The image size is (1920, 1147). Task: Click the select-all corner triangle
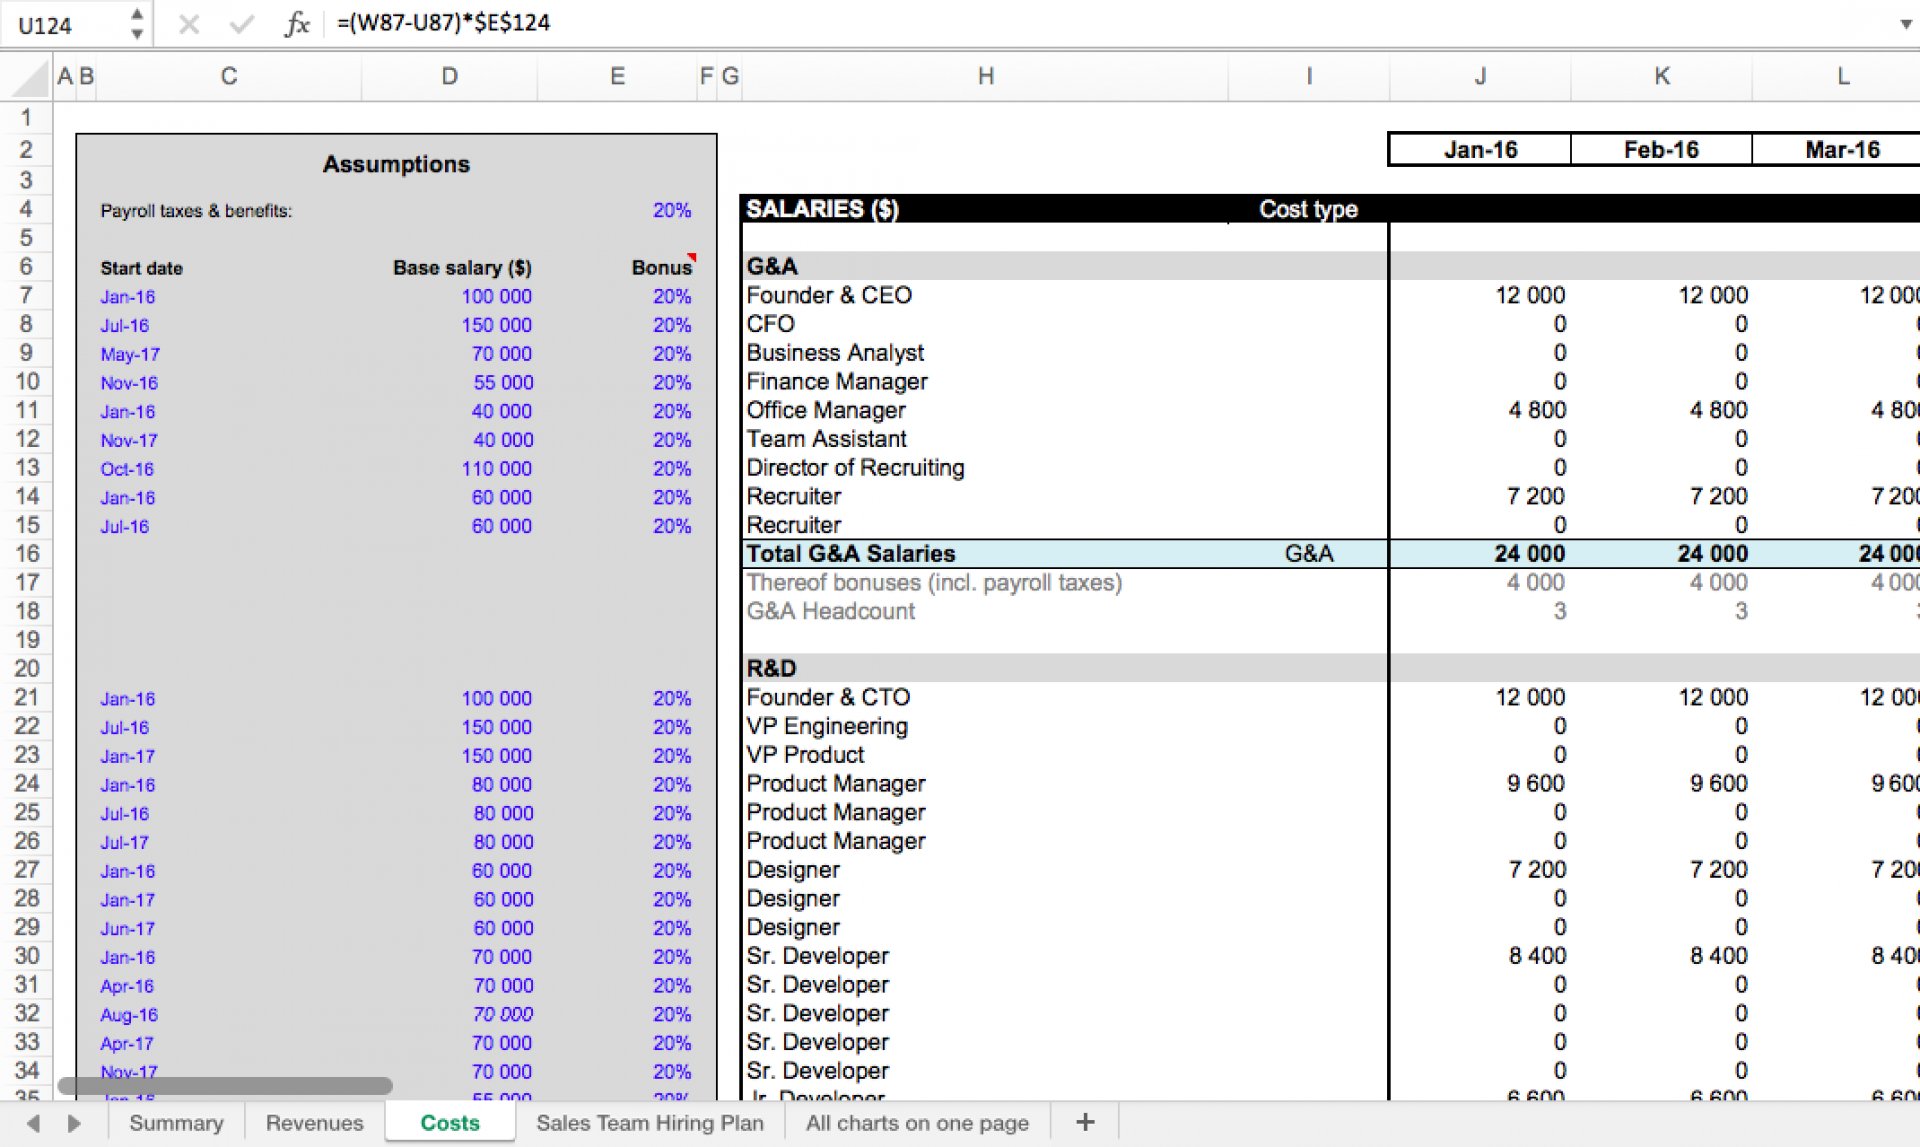coord(30,77)
